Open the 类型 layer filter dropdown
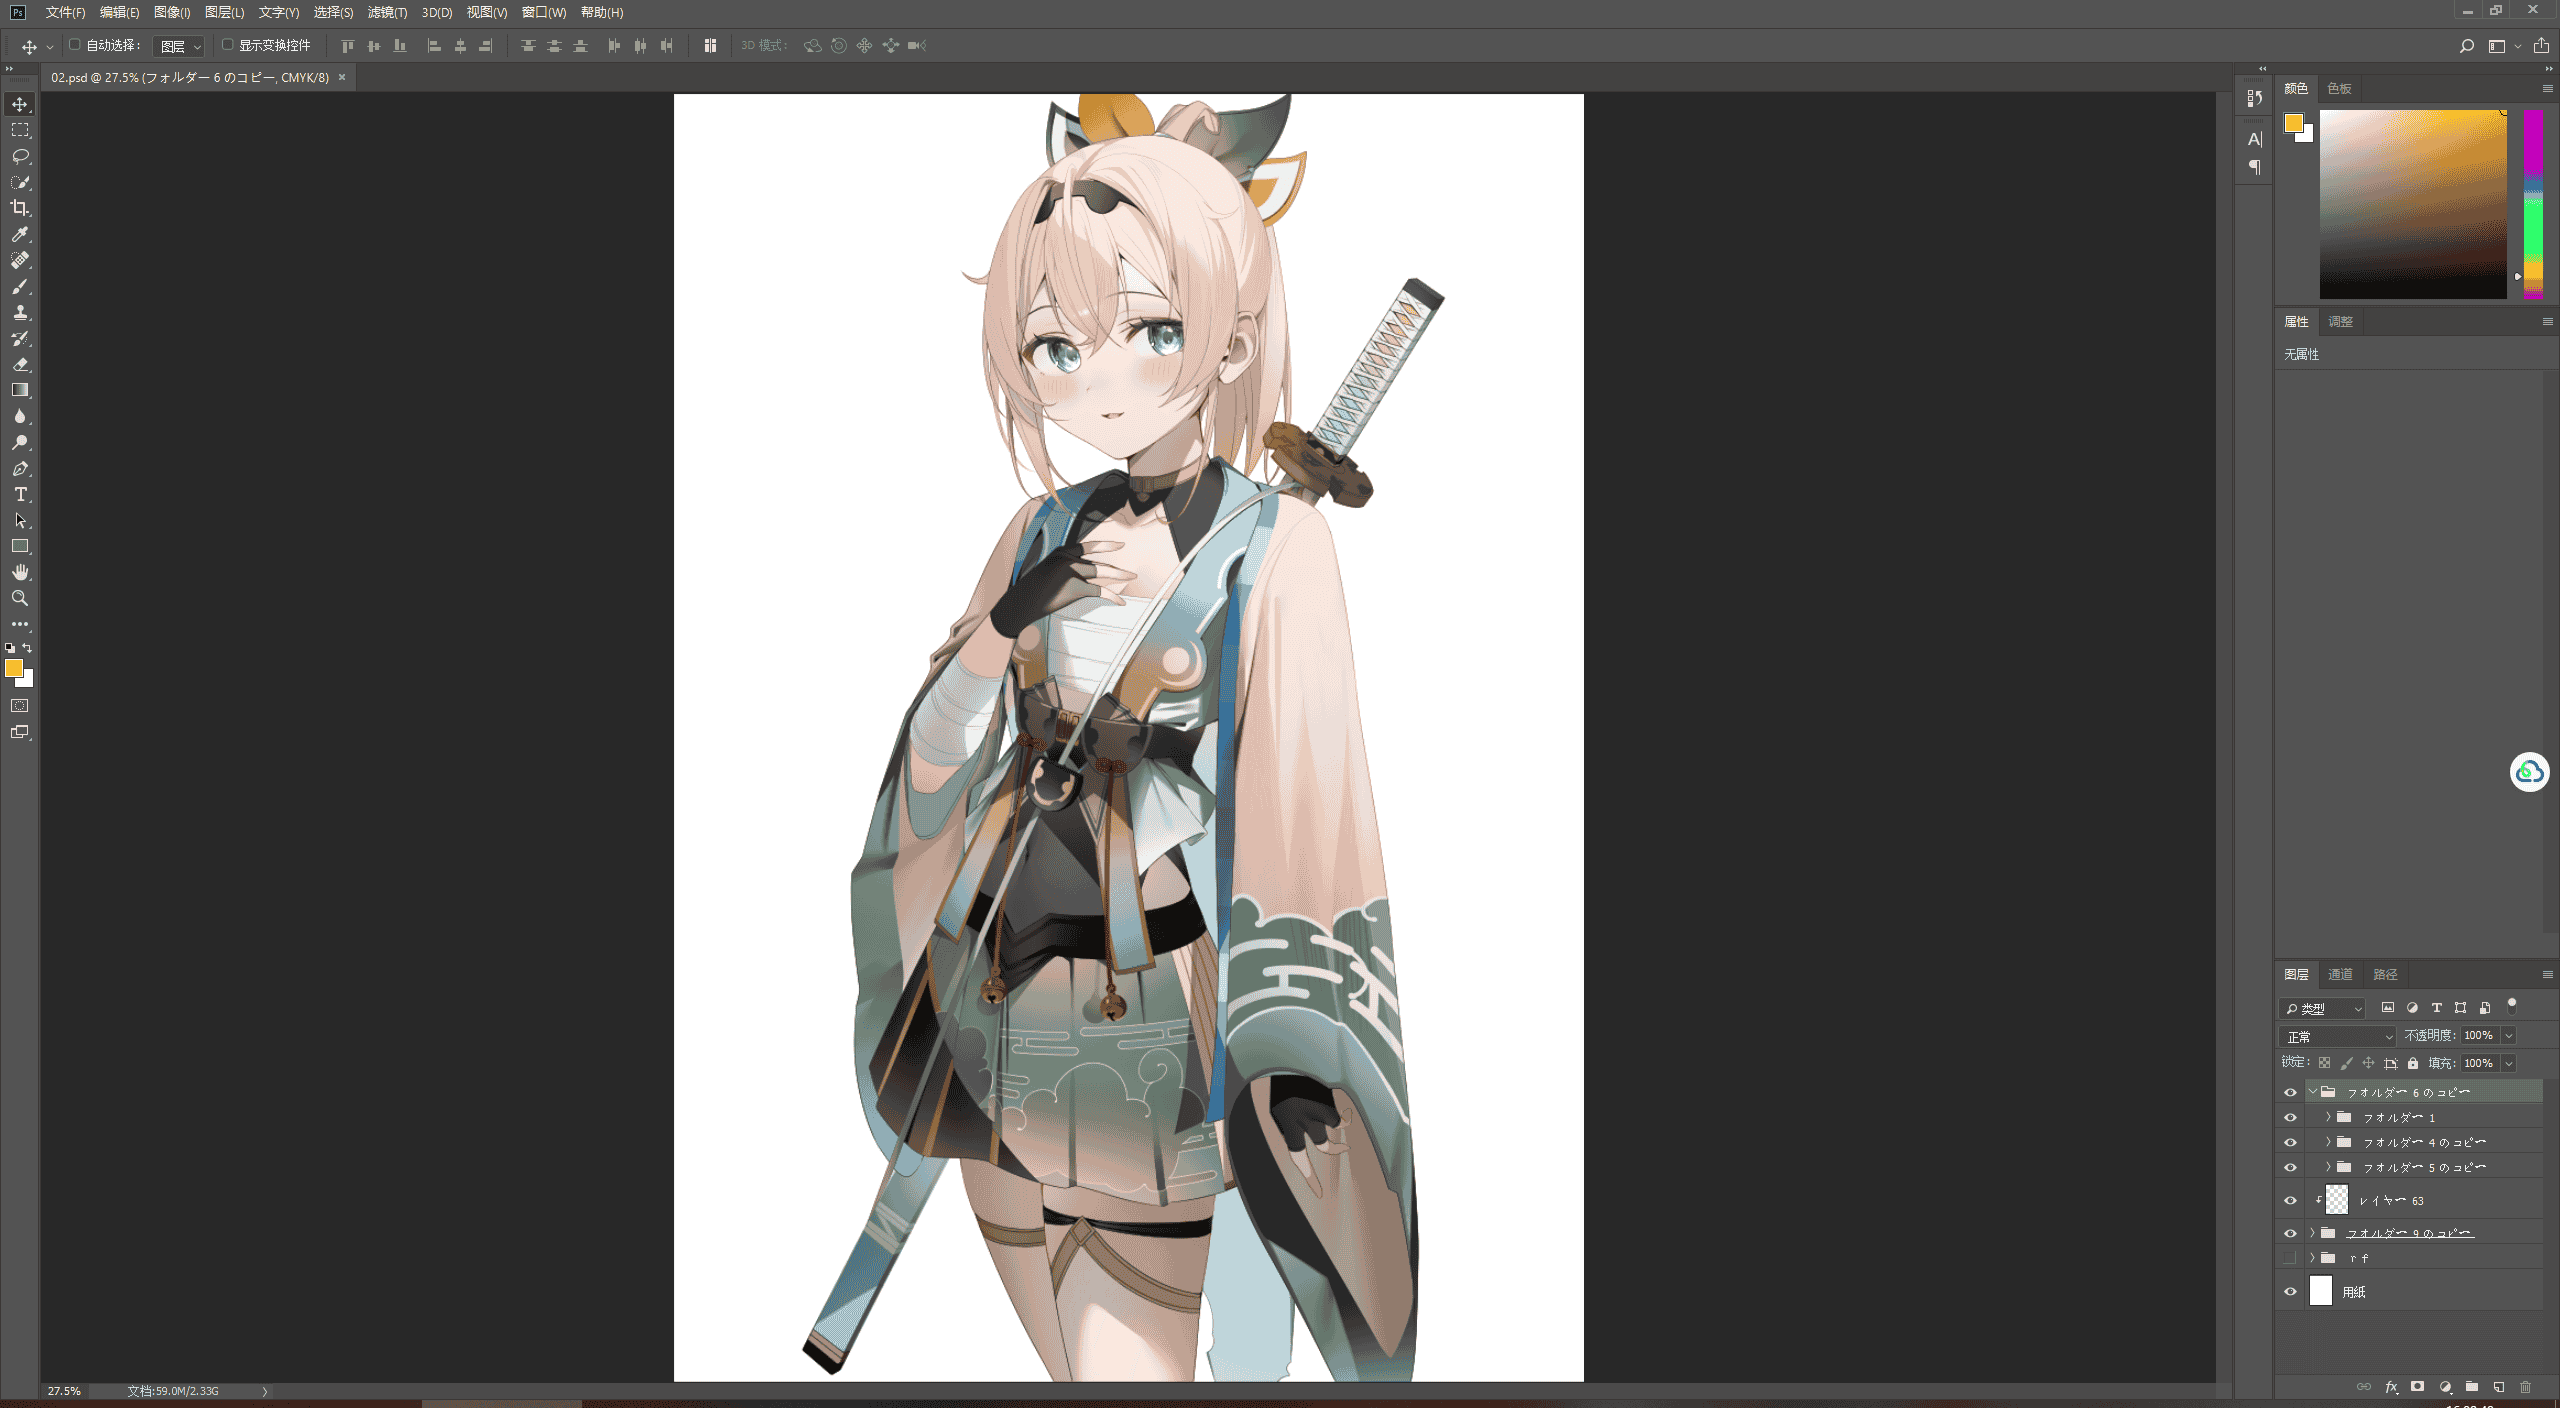Image resolution: width=2560 pixels, height=1408 pixels. [x=2322, y=1008]
